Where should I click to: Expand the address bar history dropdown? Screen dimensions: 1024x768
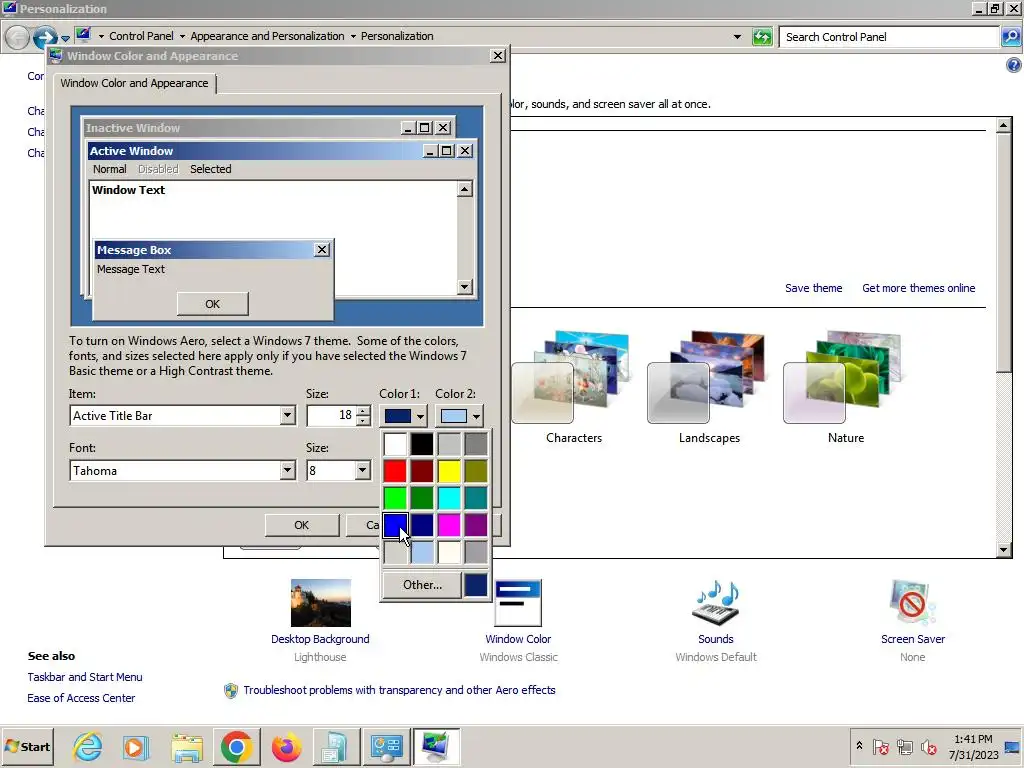(737, 37)
